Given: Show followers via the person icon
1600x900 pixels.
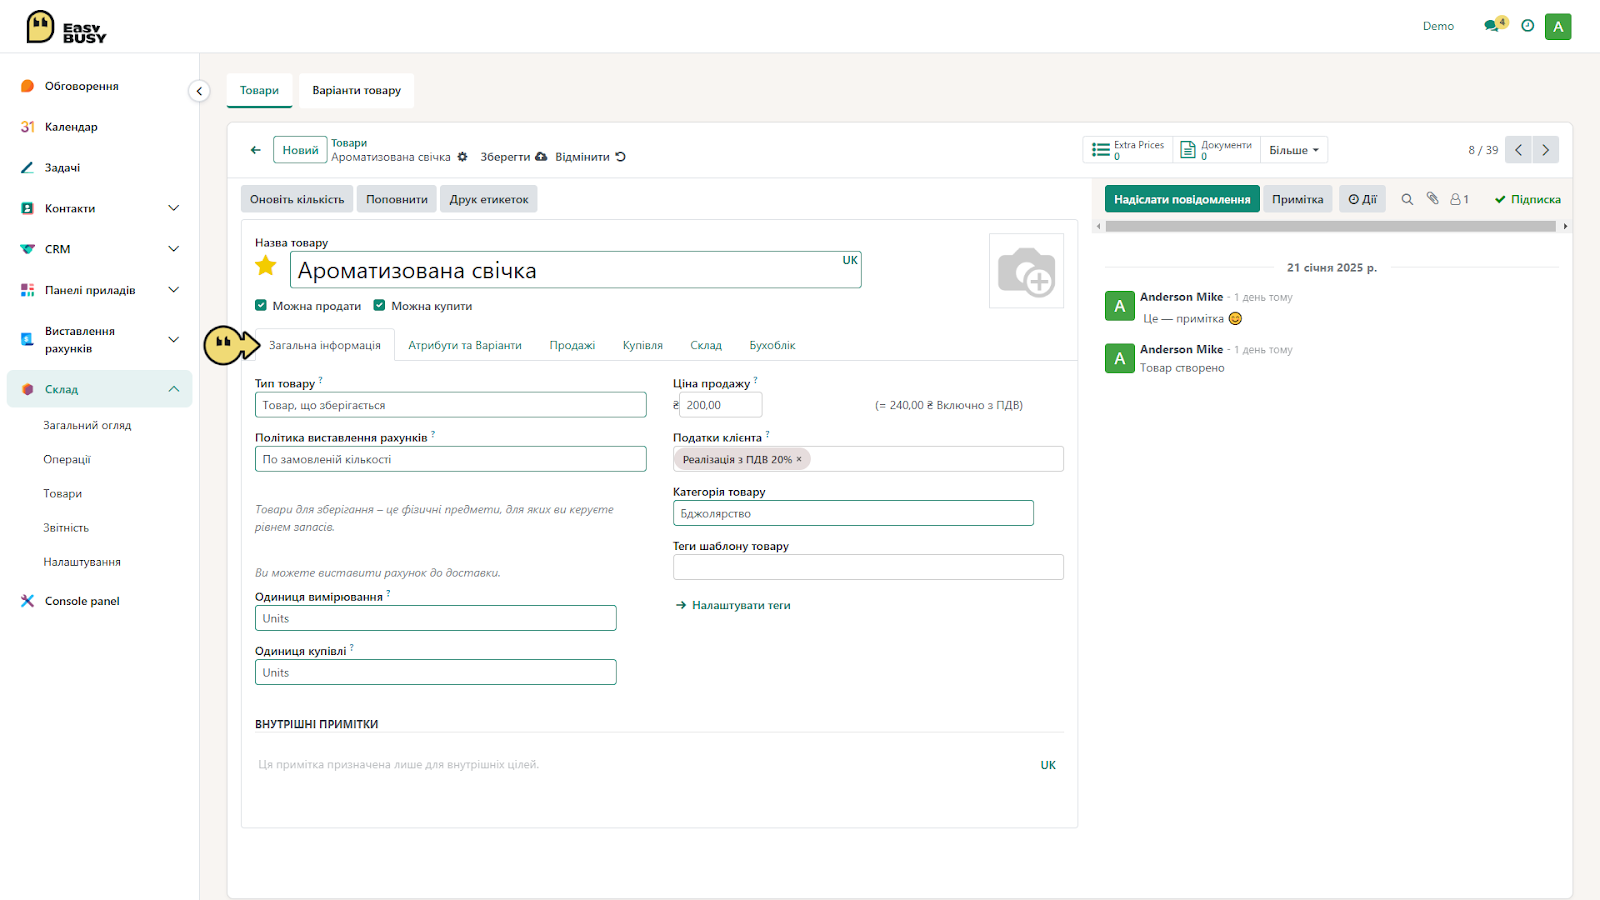Looking at the screenshot, I should (1459, 199).
